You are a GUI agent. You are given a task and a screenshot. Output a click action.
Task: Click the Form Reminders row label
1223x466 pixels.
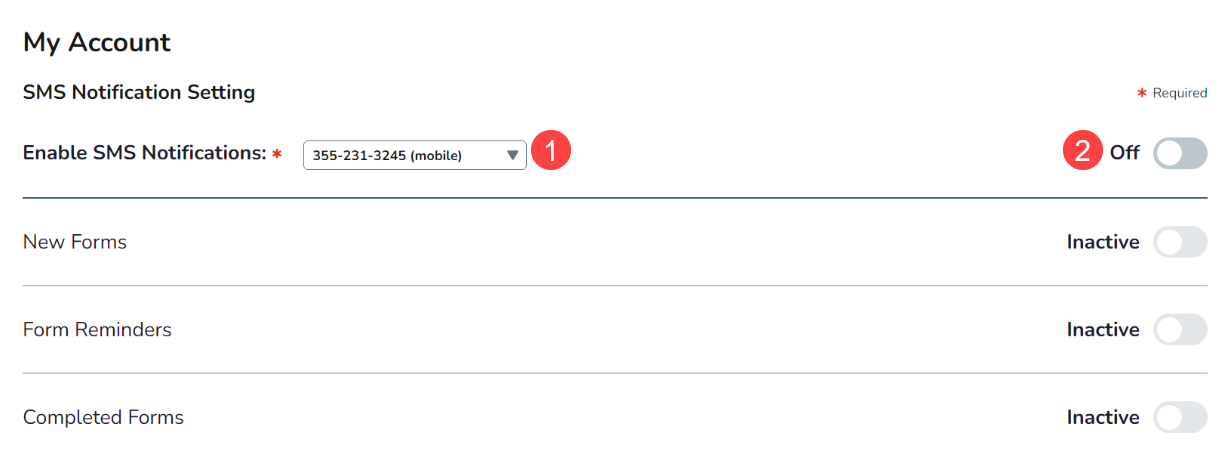[97, 330]
